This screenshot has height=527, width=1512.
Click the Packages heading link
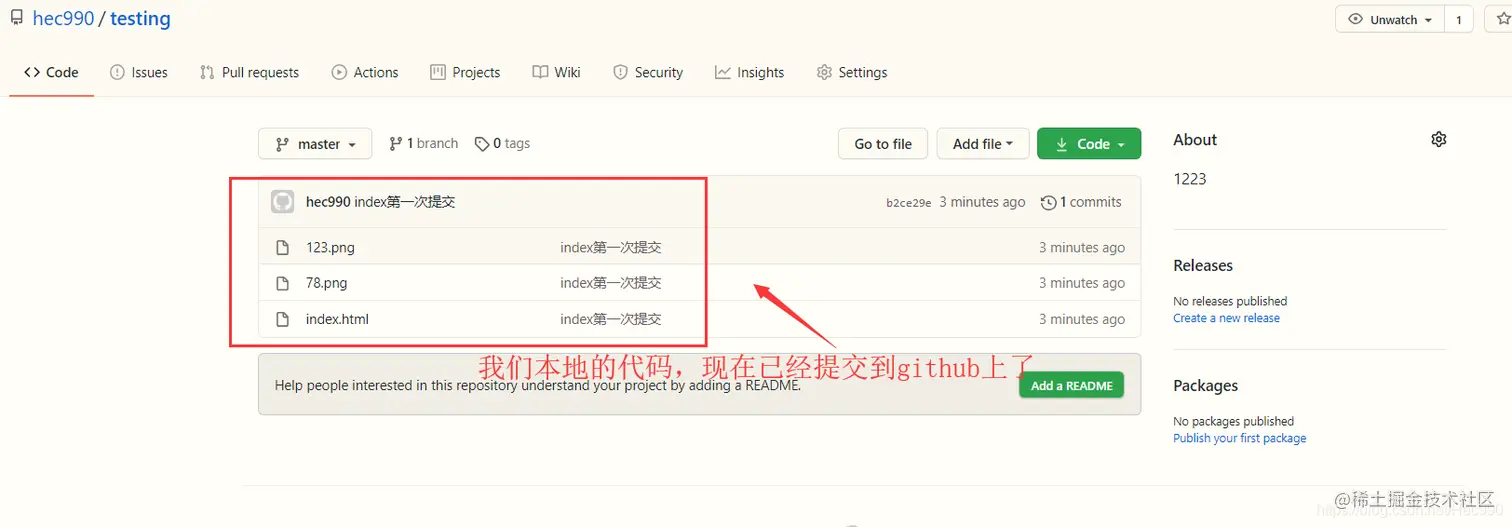[x=1205, y=385]
